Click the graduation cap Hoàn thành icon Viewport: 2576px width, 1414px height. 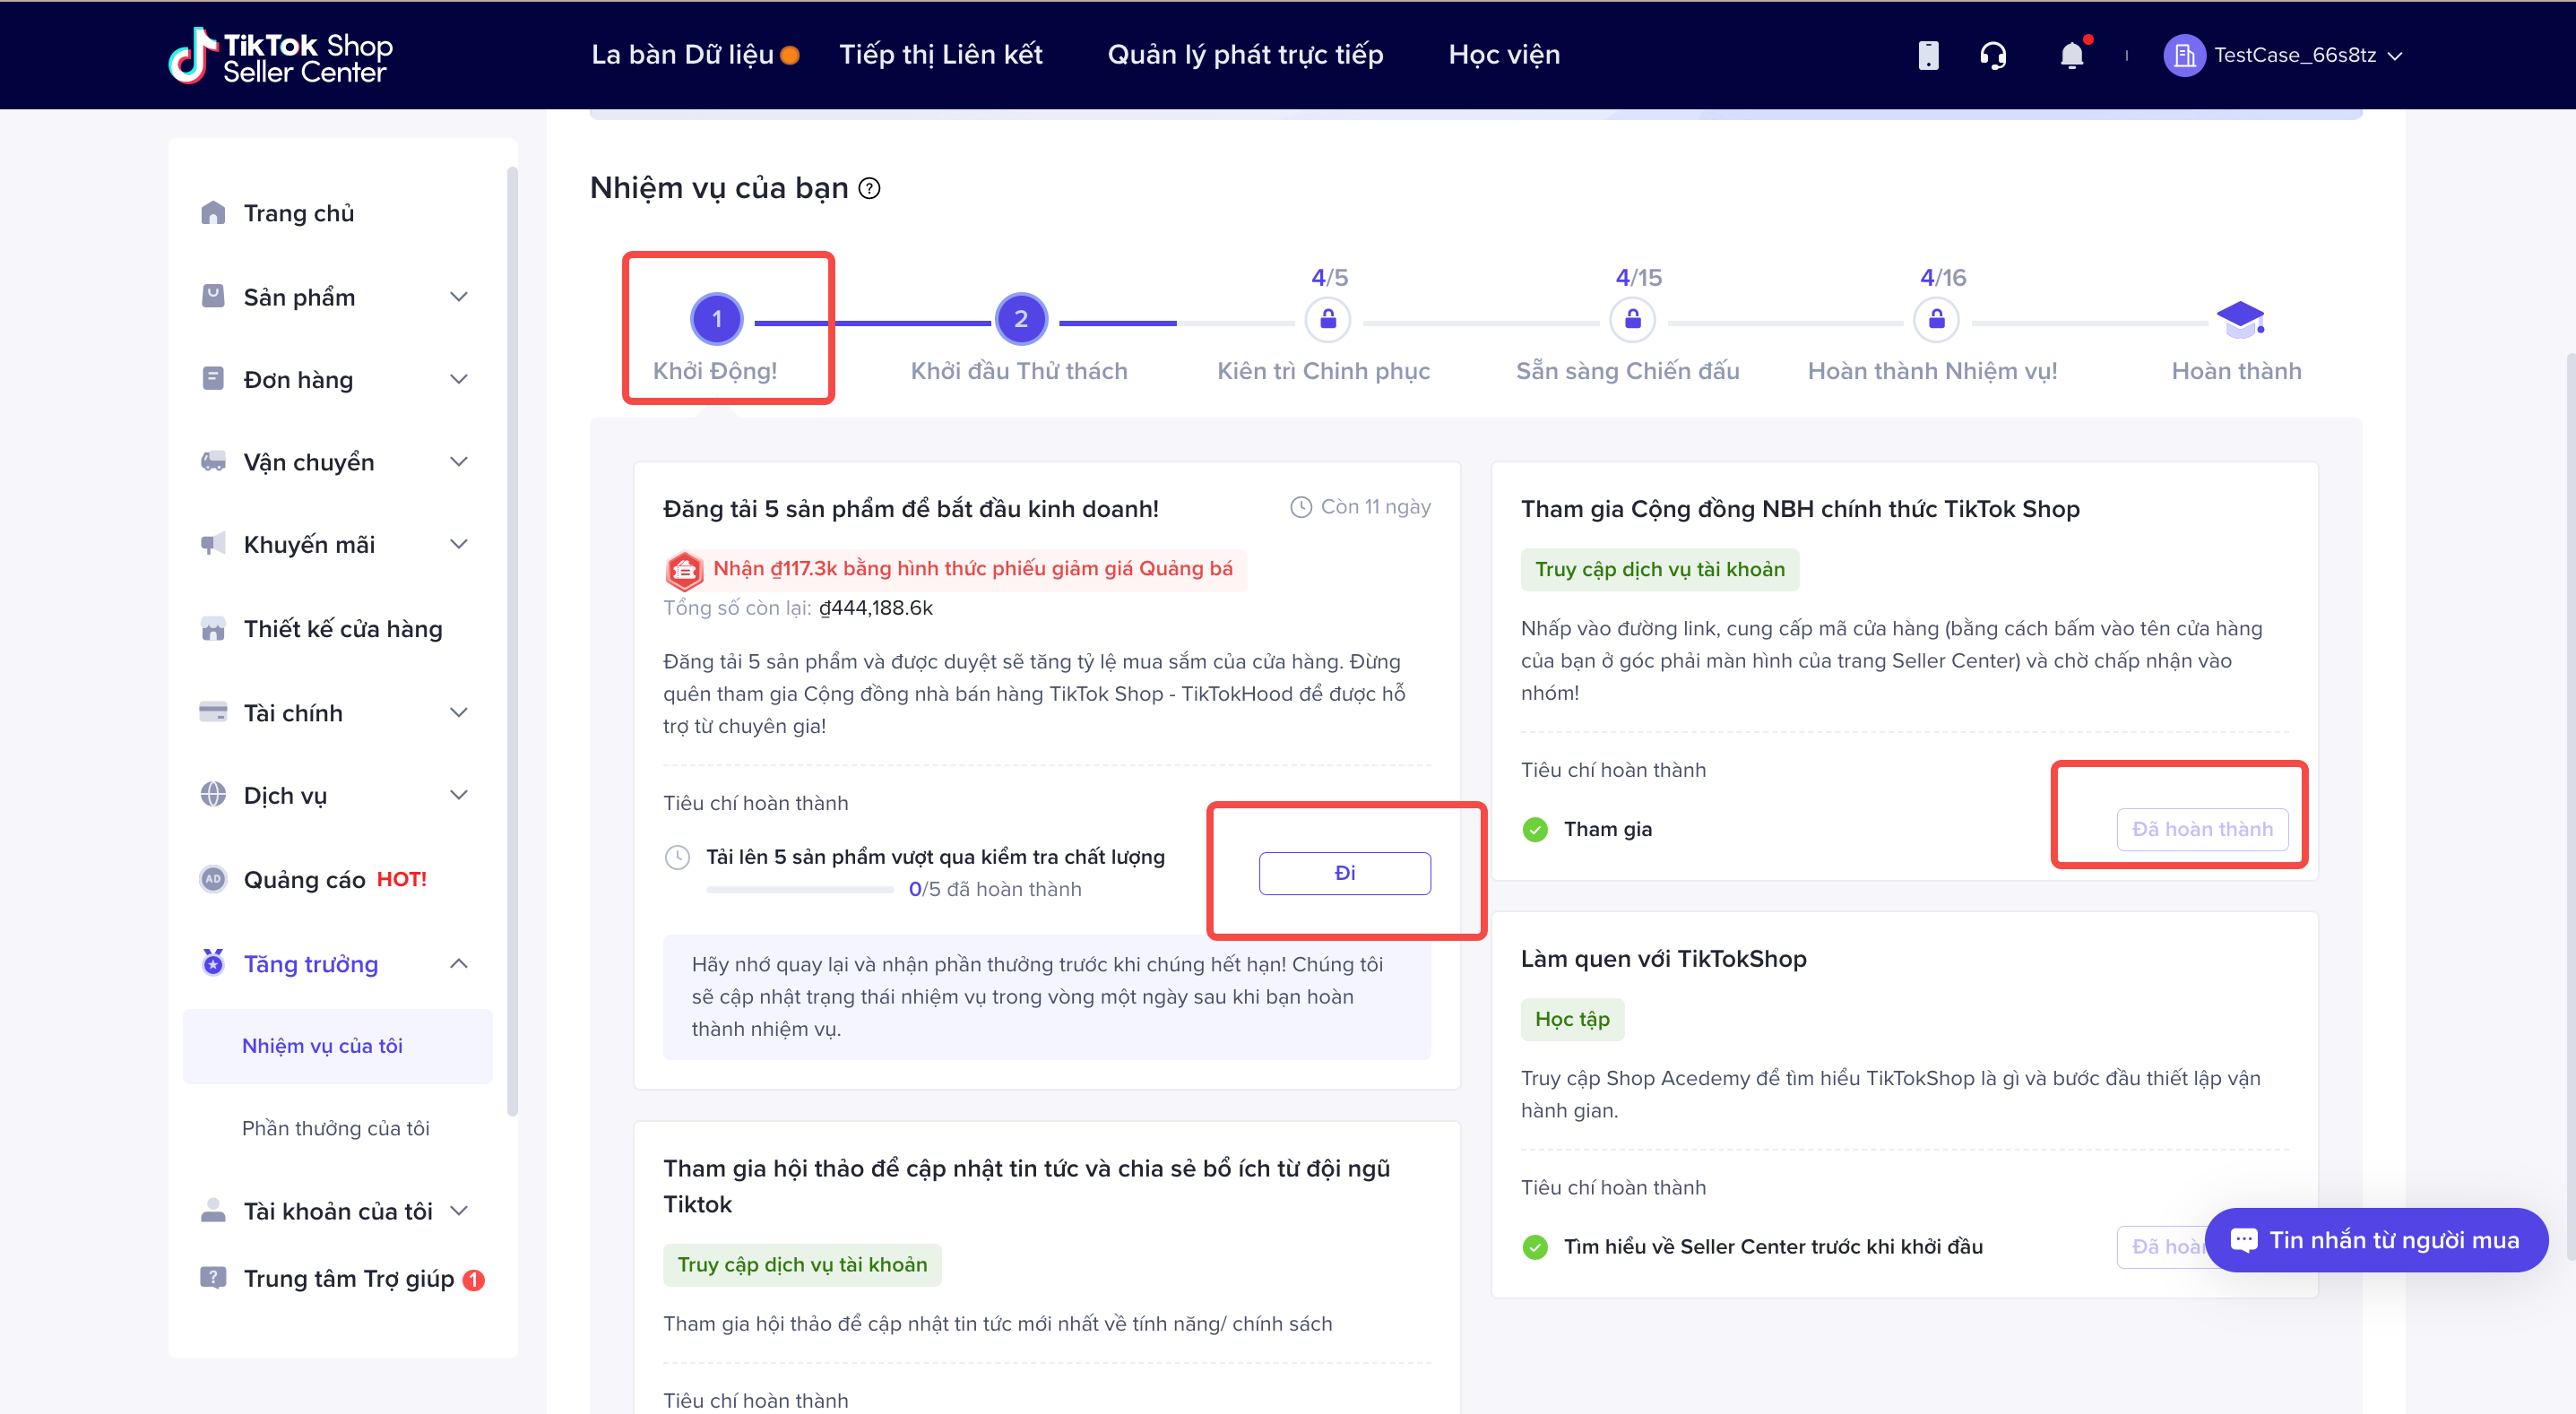coord(2238,319)
